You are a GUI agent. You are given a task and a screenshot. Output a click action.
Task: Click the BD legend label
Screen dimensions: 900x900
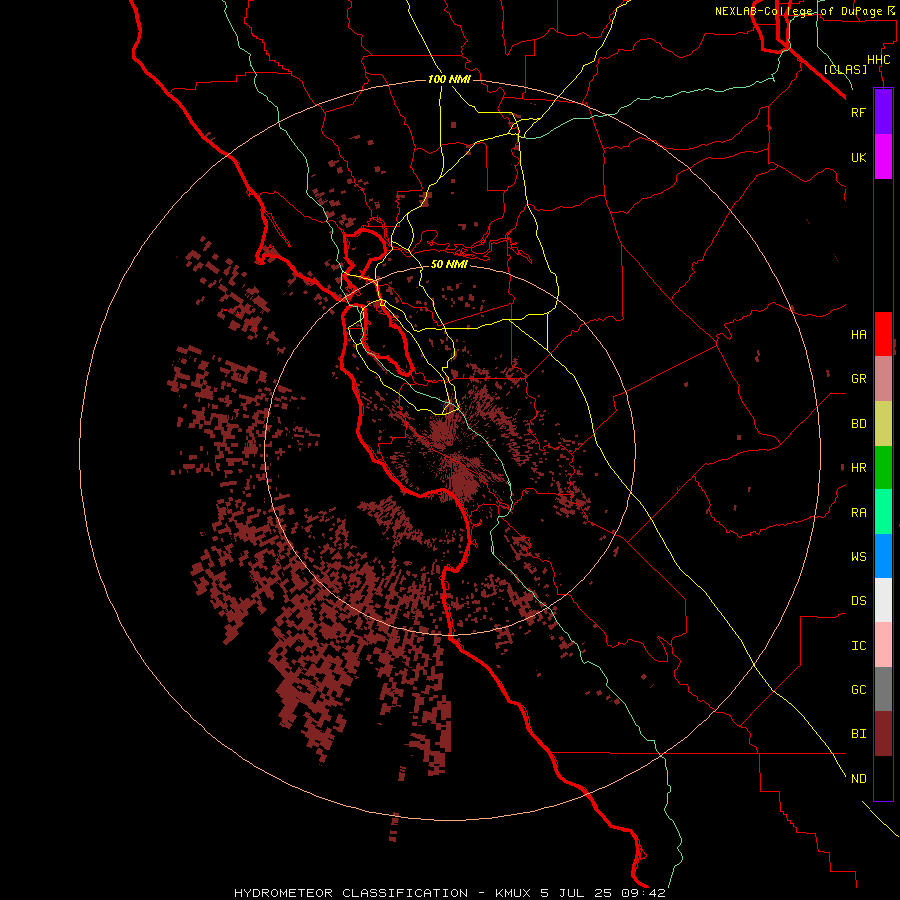tap(858, 424)
